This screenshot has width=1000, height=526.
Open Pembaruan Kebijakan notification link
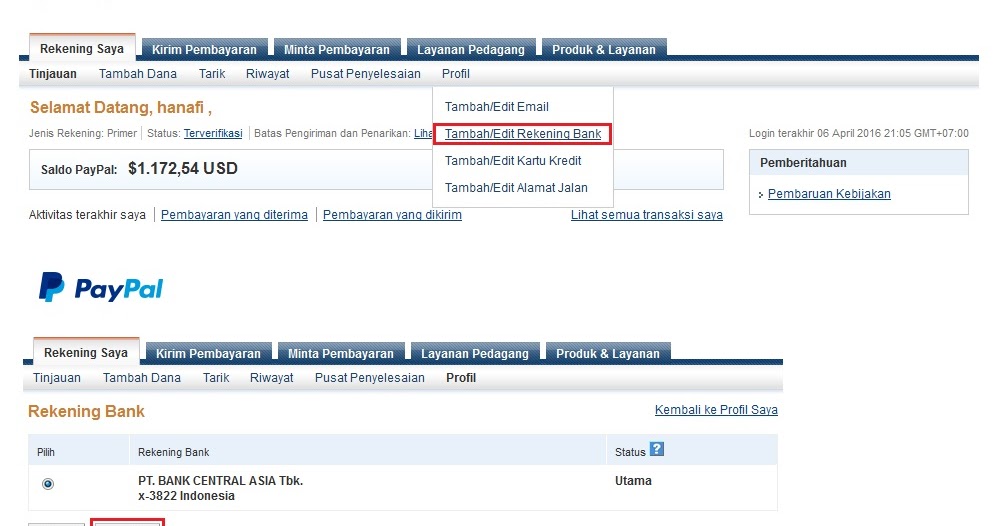point(829,194)
